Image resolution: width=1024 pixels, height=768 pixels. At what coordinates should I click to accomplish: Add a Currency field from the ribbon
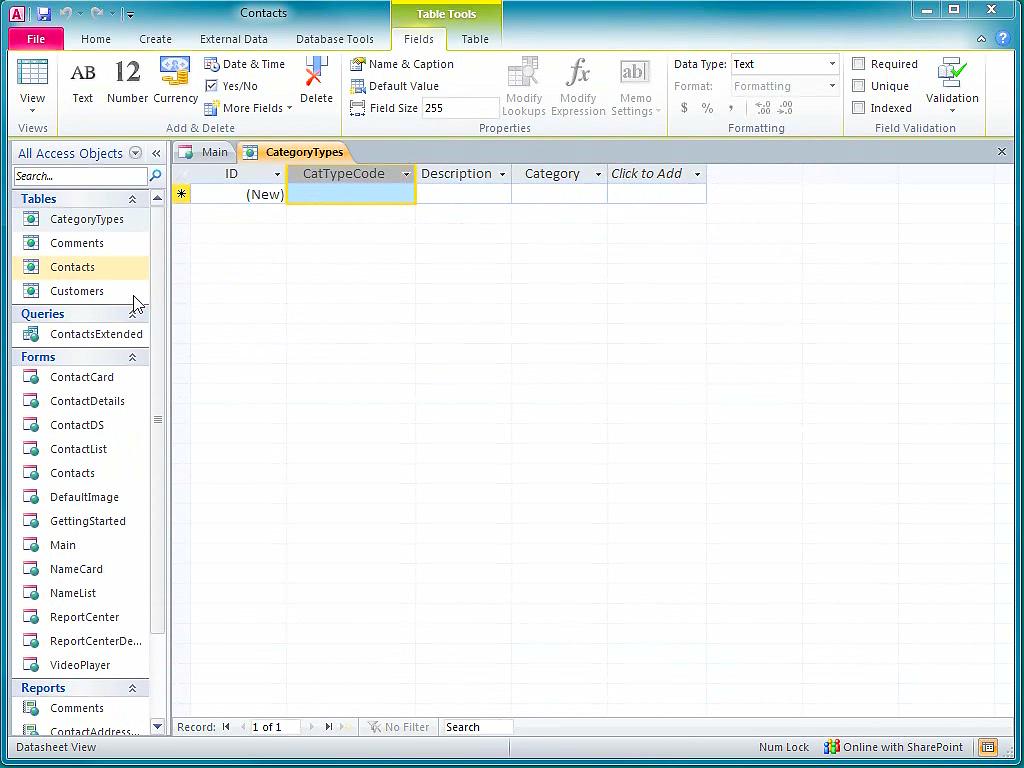(175, 82)
